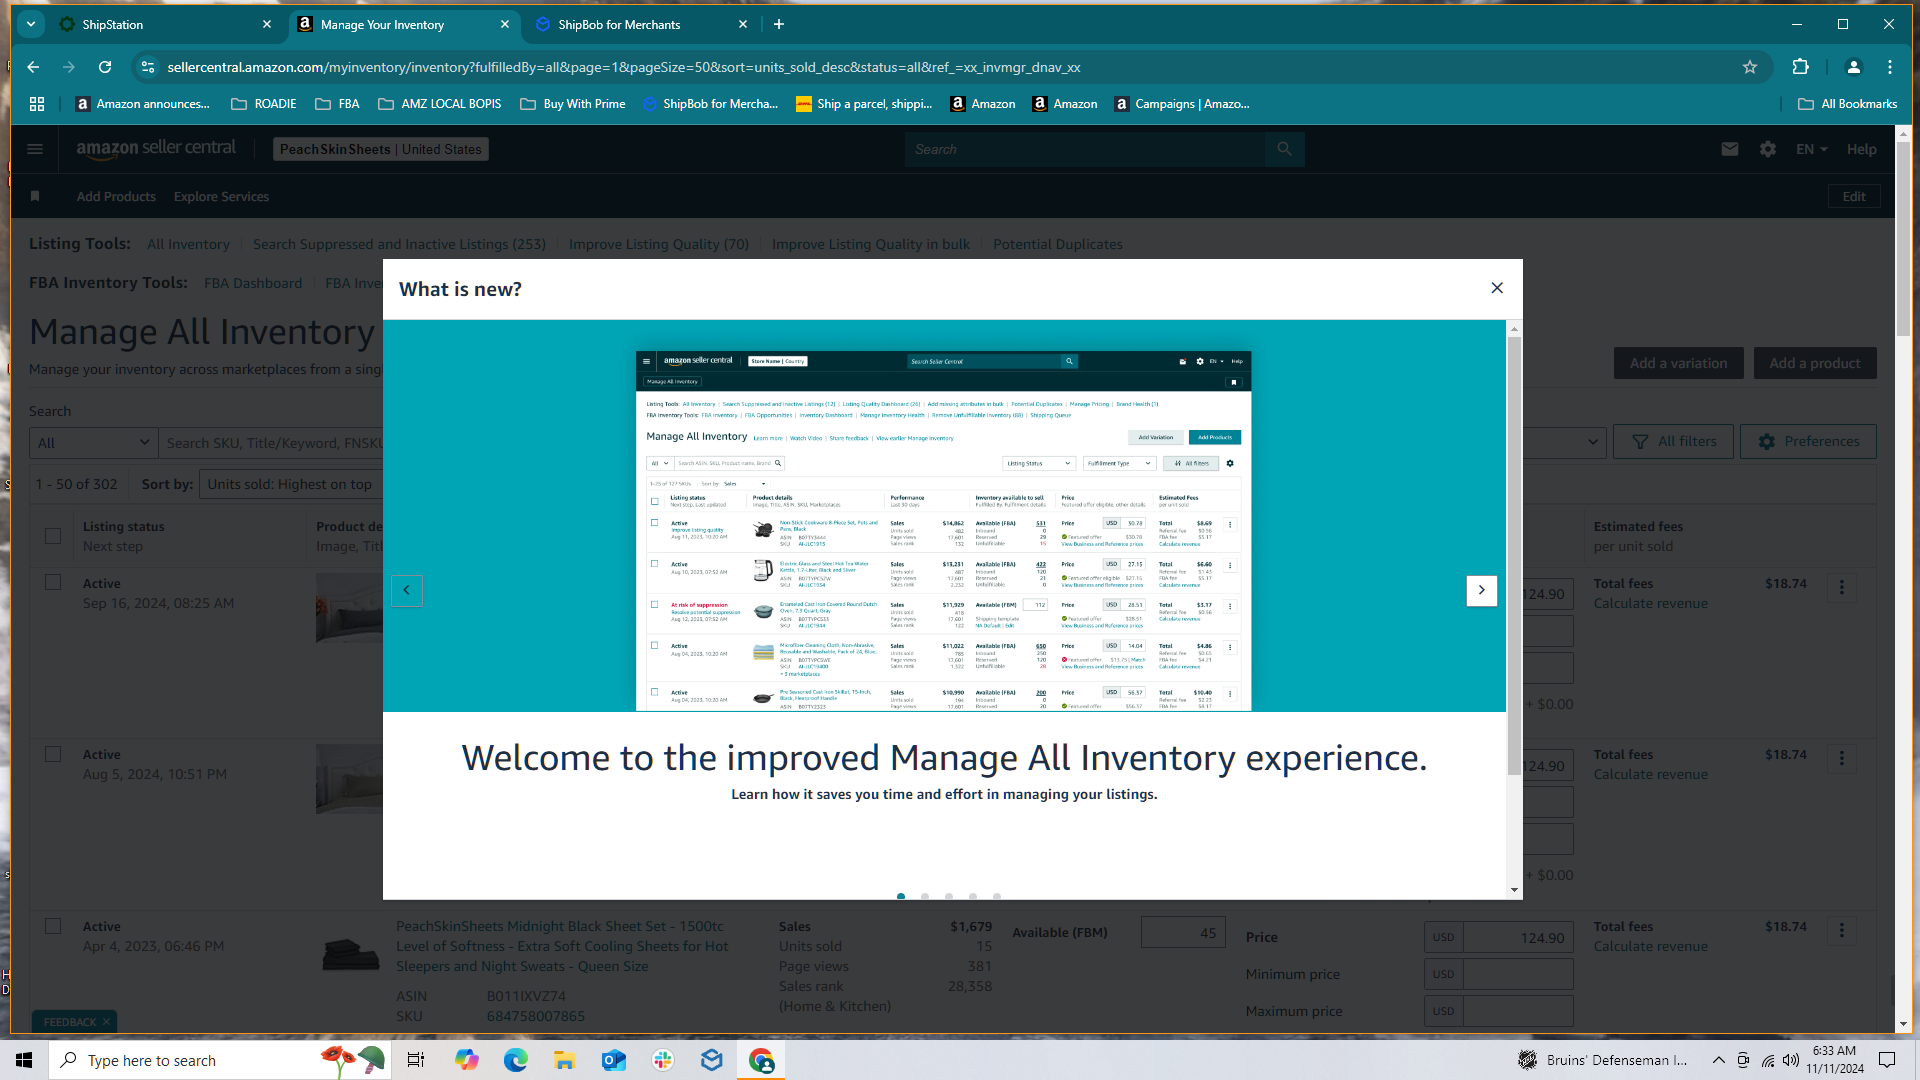Click the Windows Start button
This screenshot has height=1080, width=1920.
point(24,1060)
